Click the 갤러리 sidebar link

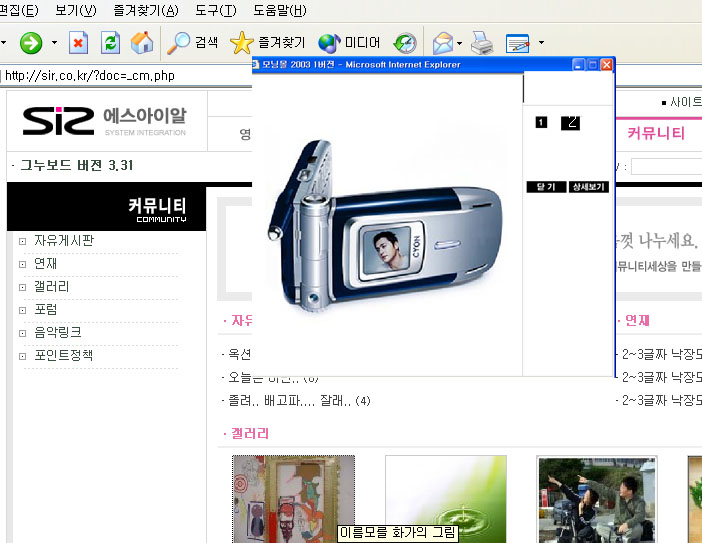(x=51, y=287)
